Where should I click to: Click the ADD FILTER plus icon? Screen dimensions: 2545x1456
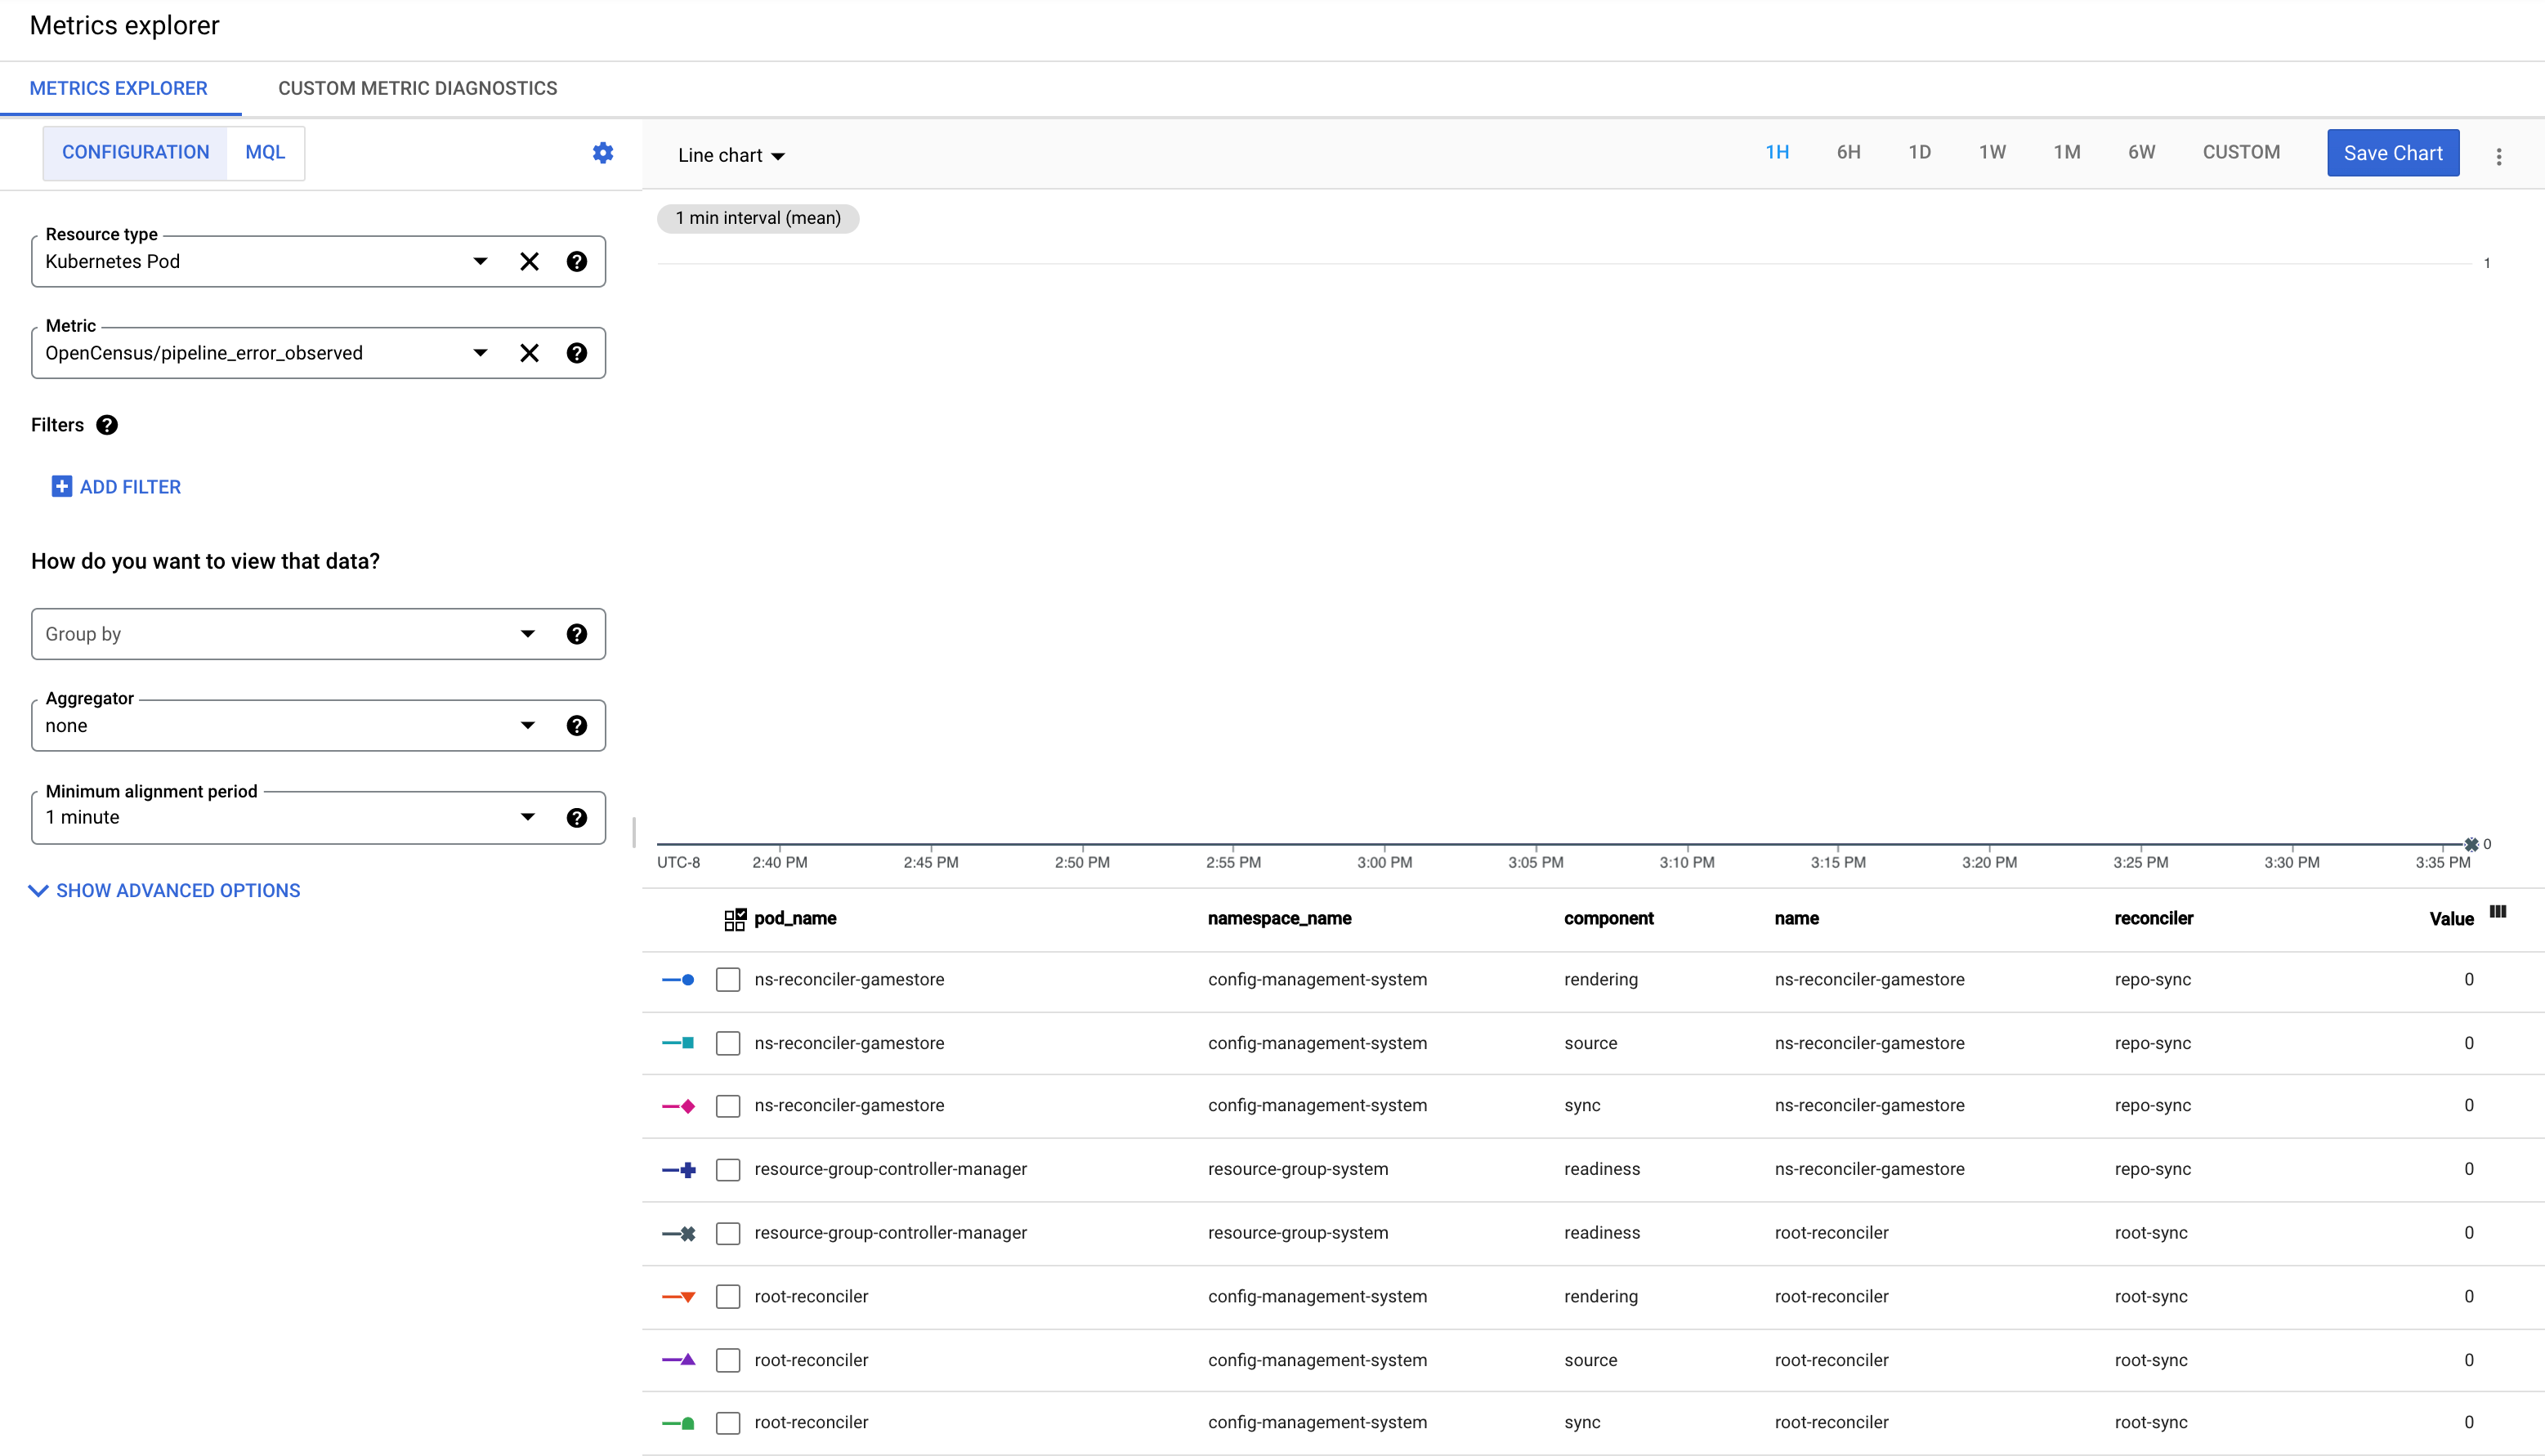(60, 486)
